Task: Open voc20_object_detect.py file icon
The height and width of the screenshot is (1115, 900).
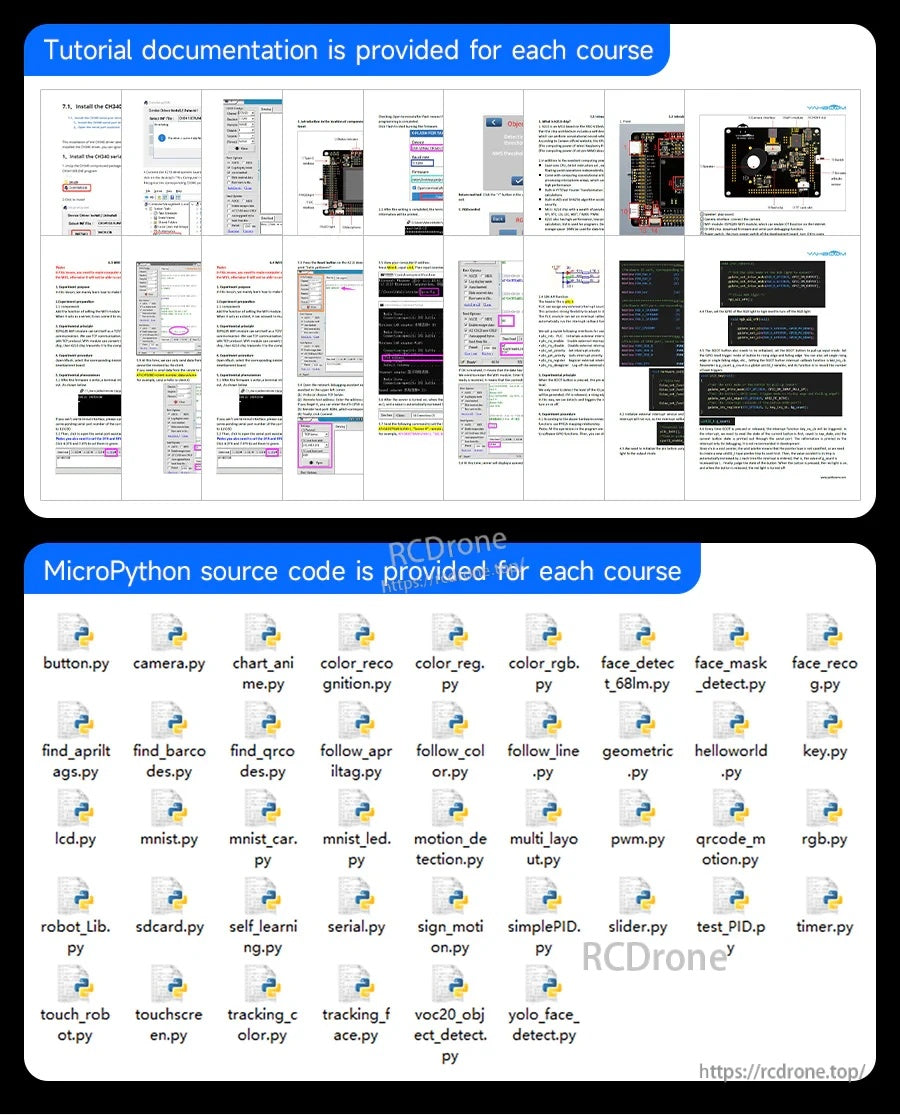Action: coord(450,983)
